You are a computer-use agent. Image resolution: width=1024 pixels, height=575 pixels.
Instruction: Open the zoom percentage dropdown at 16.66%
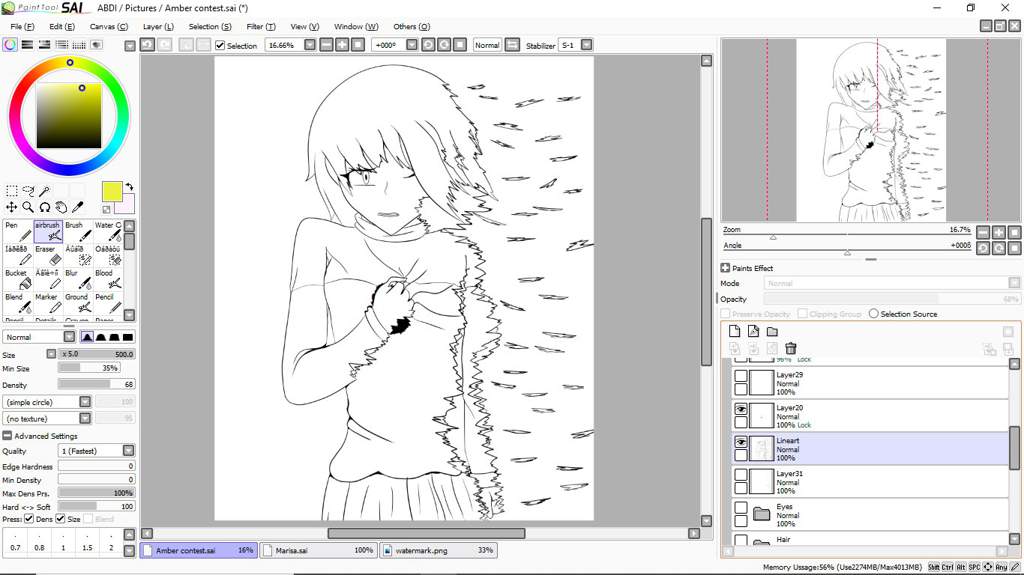310,45
